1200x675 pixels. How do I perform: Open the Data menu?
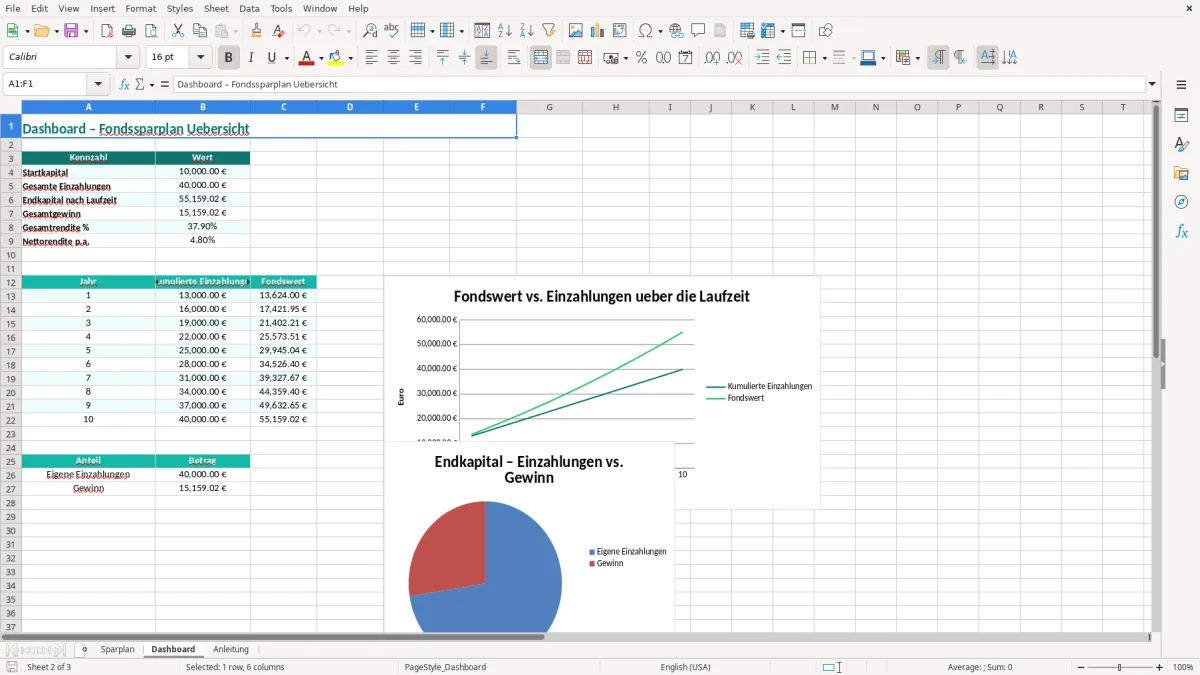pos(249,8)
